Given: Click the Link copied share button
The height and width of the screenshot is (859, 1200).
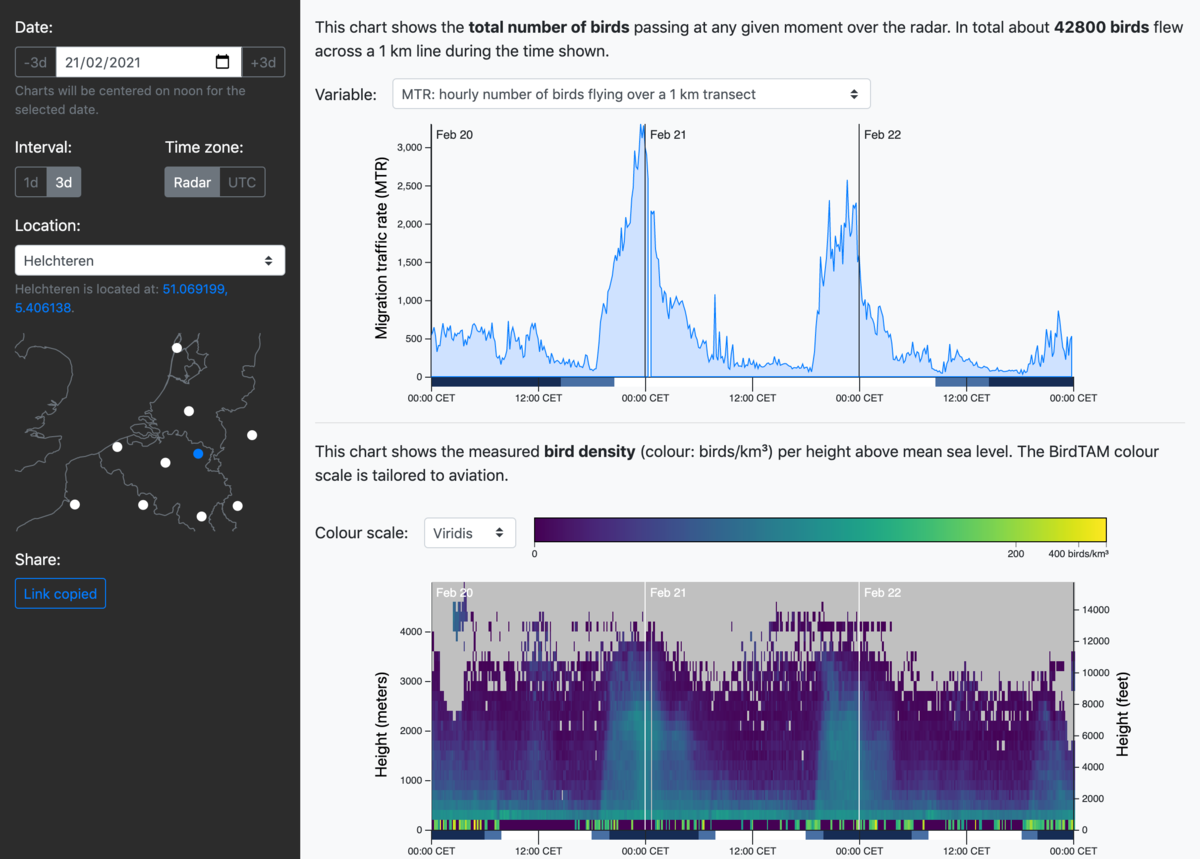Looking at the screenshot, I should 60,593.
